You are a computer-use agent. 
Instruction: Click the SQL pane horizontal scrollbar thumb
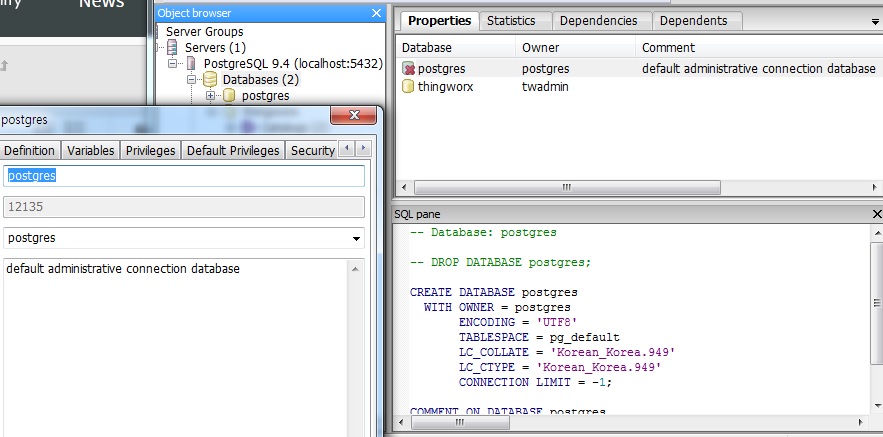(460, 422)
